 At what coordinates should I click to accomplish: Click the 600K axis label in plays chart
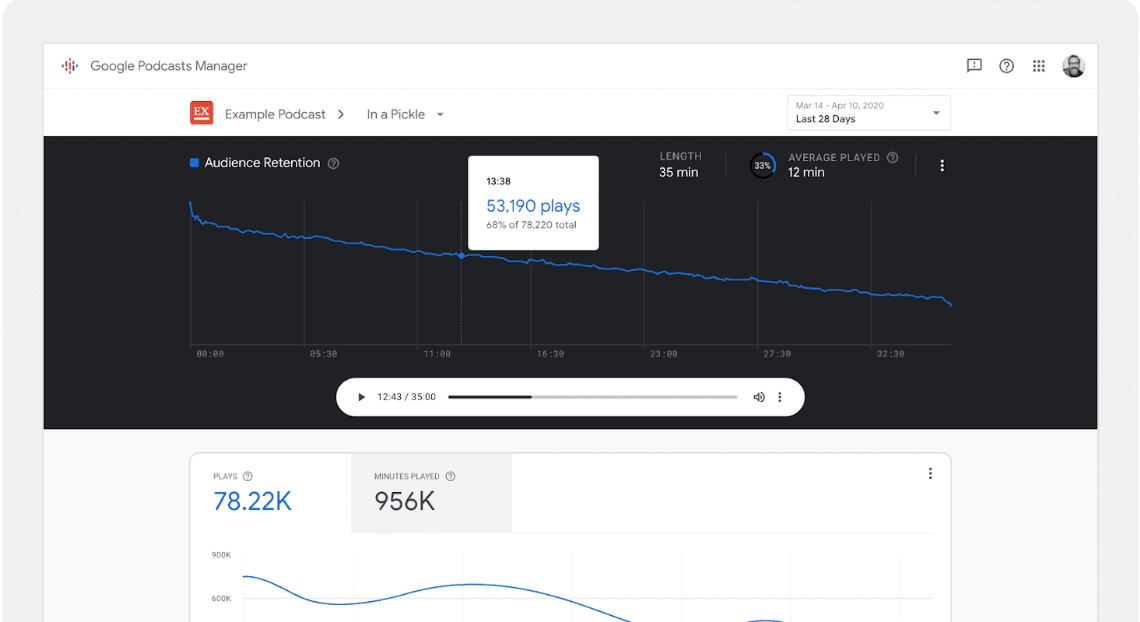coord(221,598)
